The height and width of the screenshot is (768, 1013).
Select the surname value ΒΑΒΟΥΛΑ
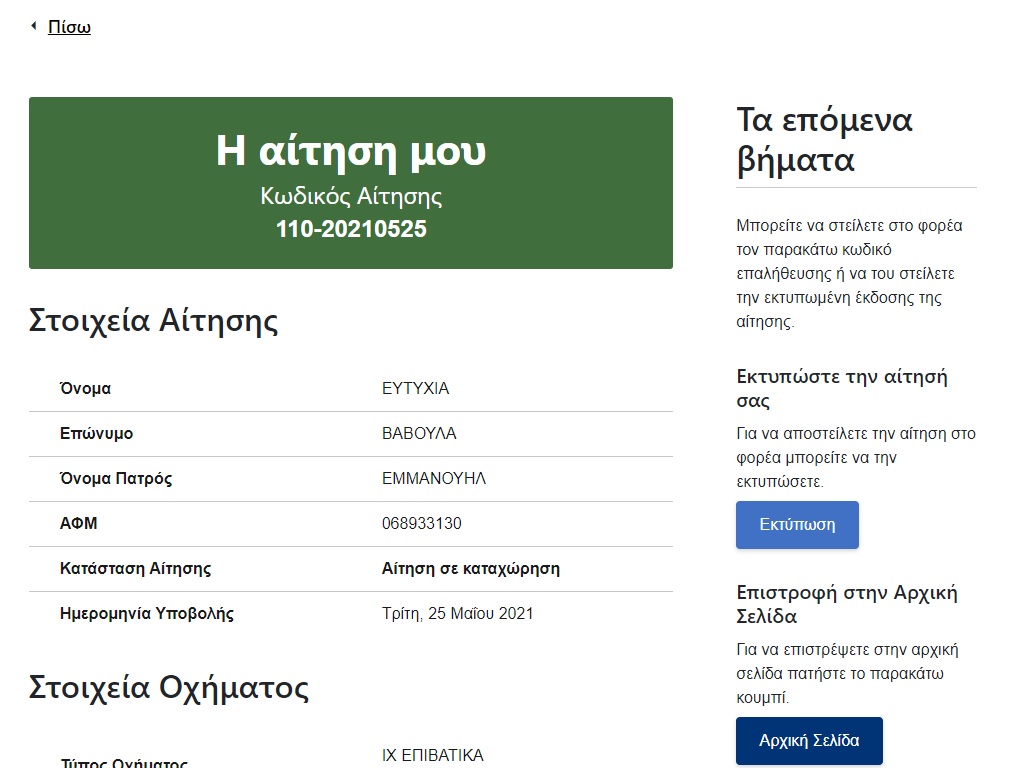tap(419, 434)
